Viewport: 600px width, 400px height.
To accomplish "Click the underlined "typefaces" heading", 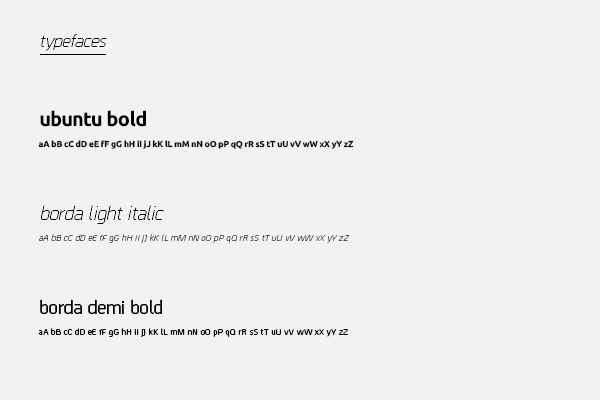I will click(72, 42).
